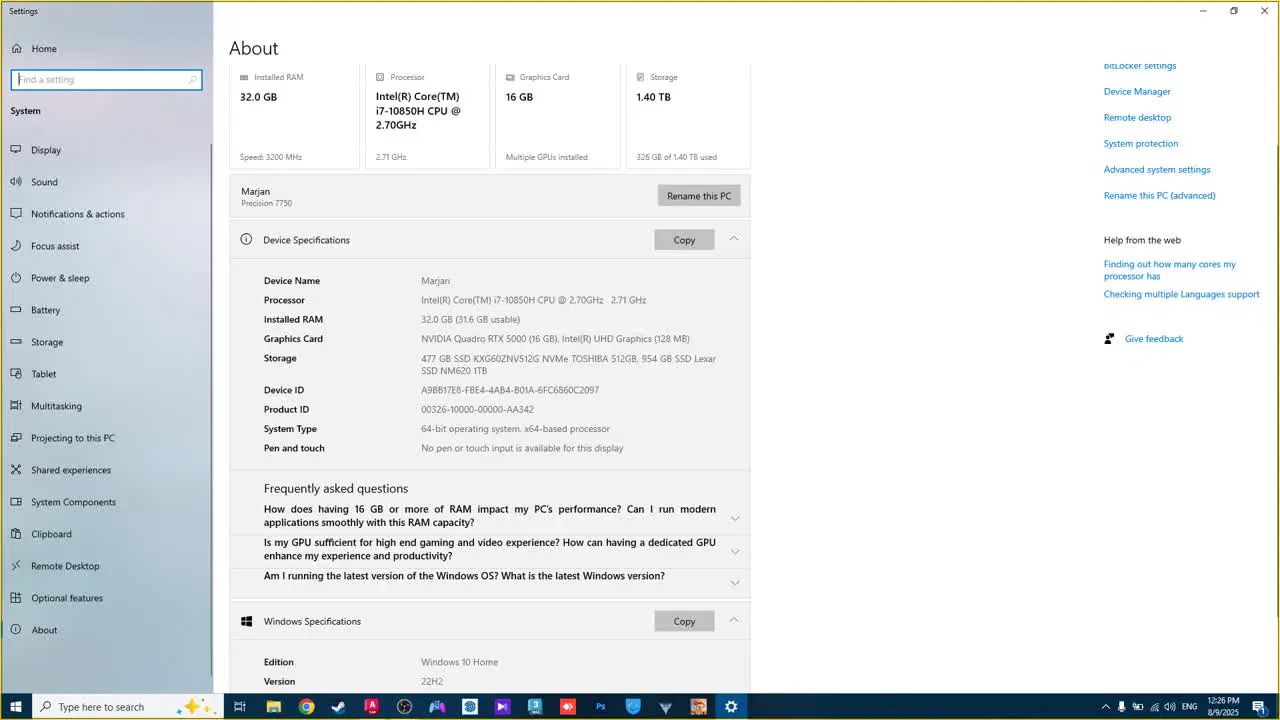The width and height of the screenshot is (1280, 720).
Task: Click the microphone tray icon
Action: 1121,707
